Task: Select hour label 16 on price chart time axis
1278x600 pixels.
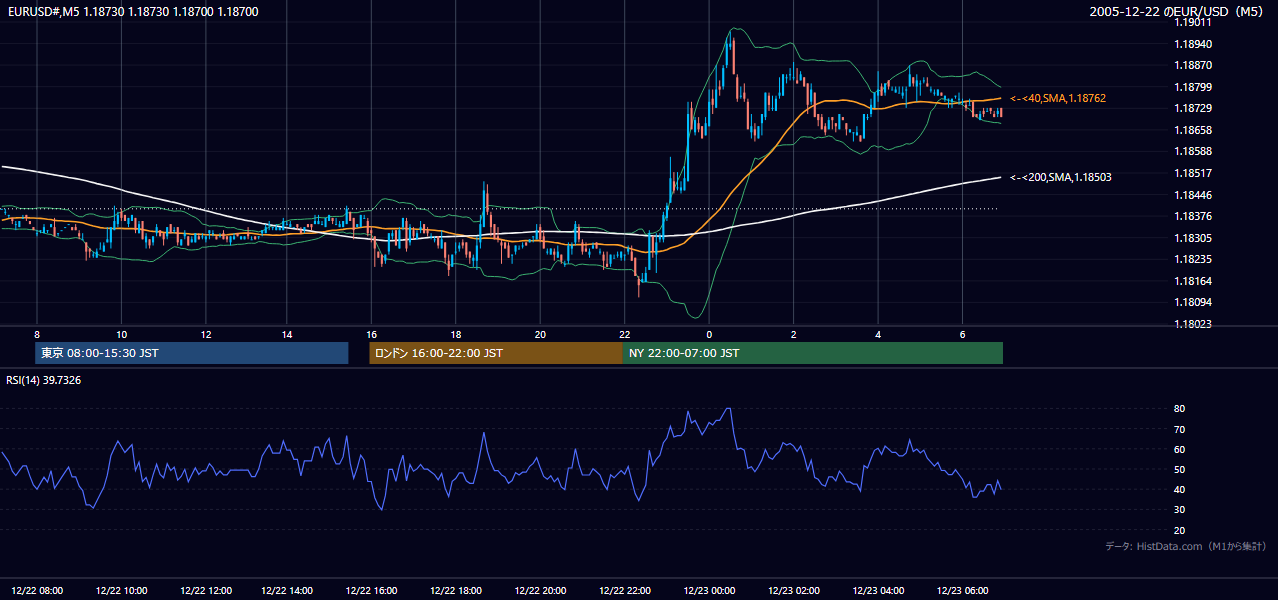Action: 372,334
